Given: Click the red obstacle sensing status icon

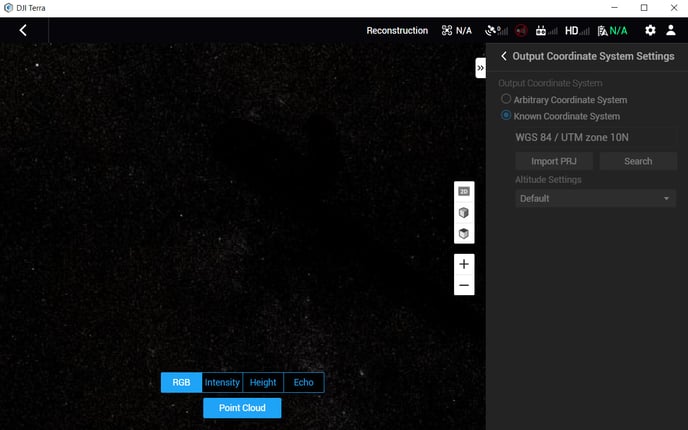Looking at the screenshot, I should (x=521, y=30).
